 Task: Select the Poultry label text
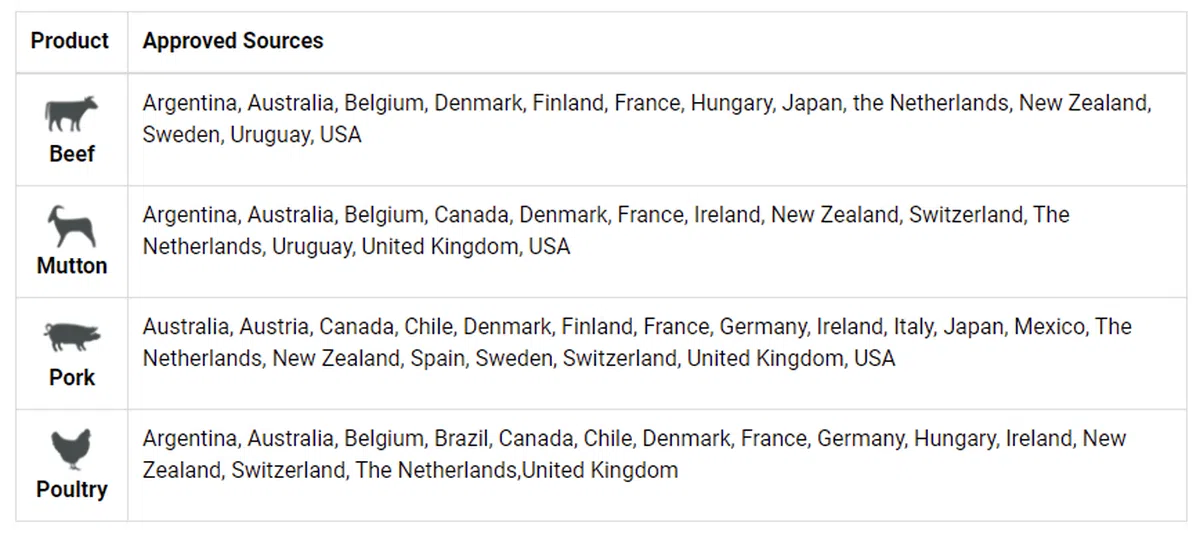(72, 490)
